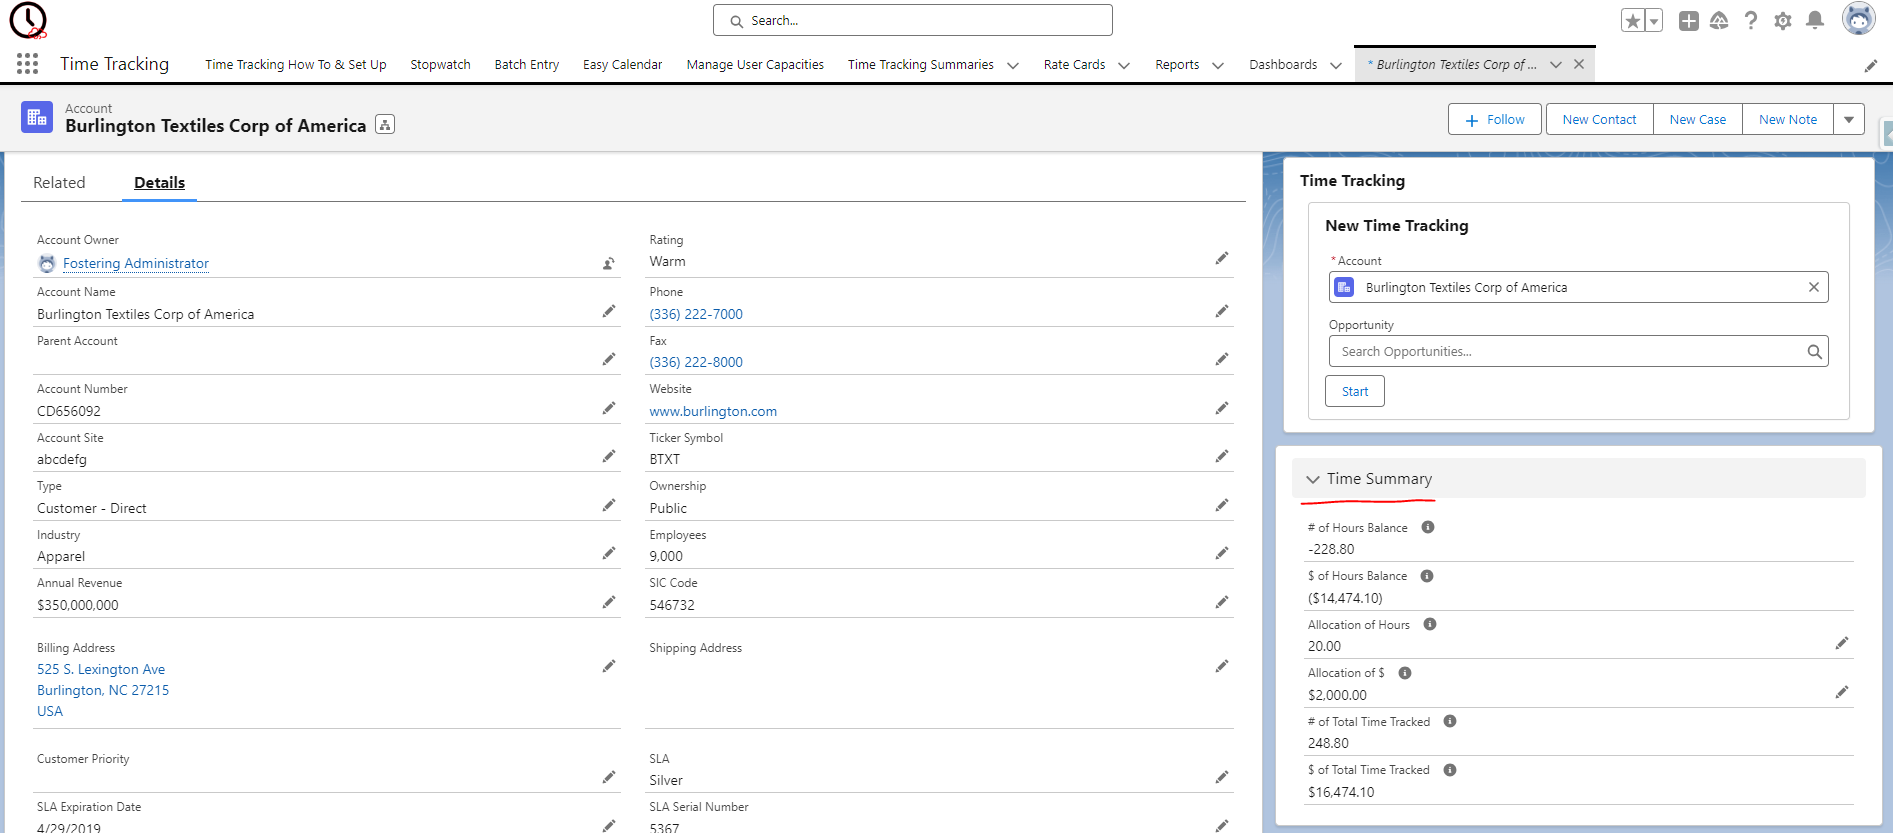Change account owner icon

click(608, 264)
